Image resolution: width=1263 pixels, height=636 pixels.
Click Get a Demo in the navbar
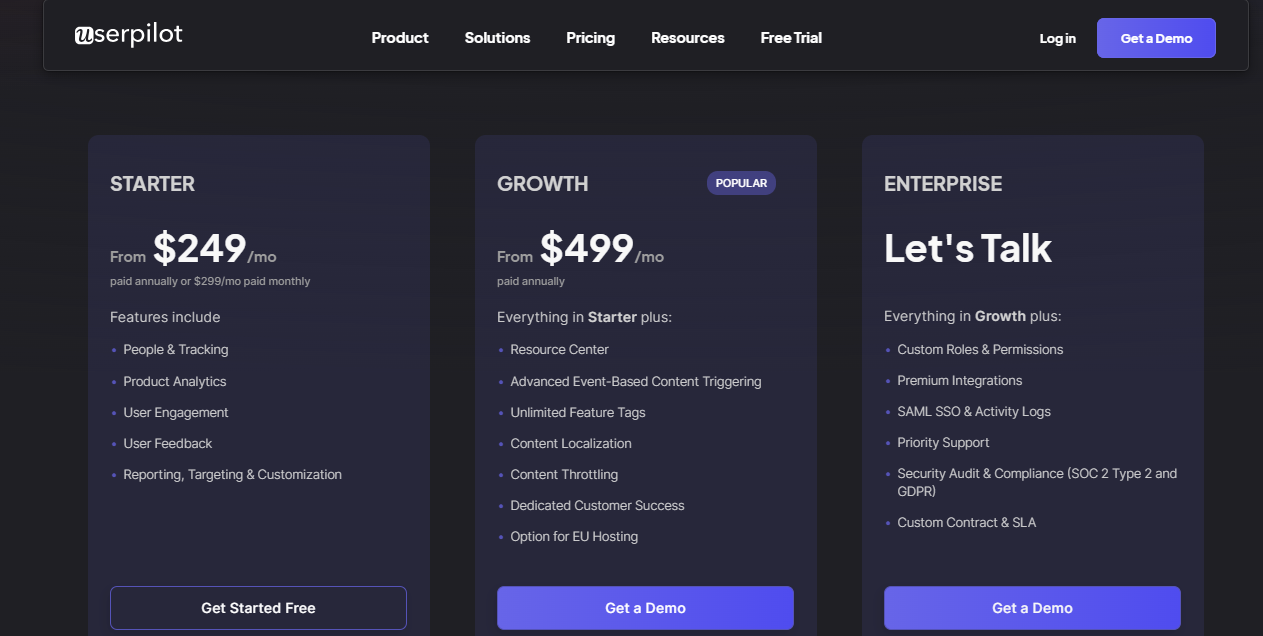tap(1156, 37)
